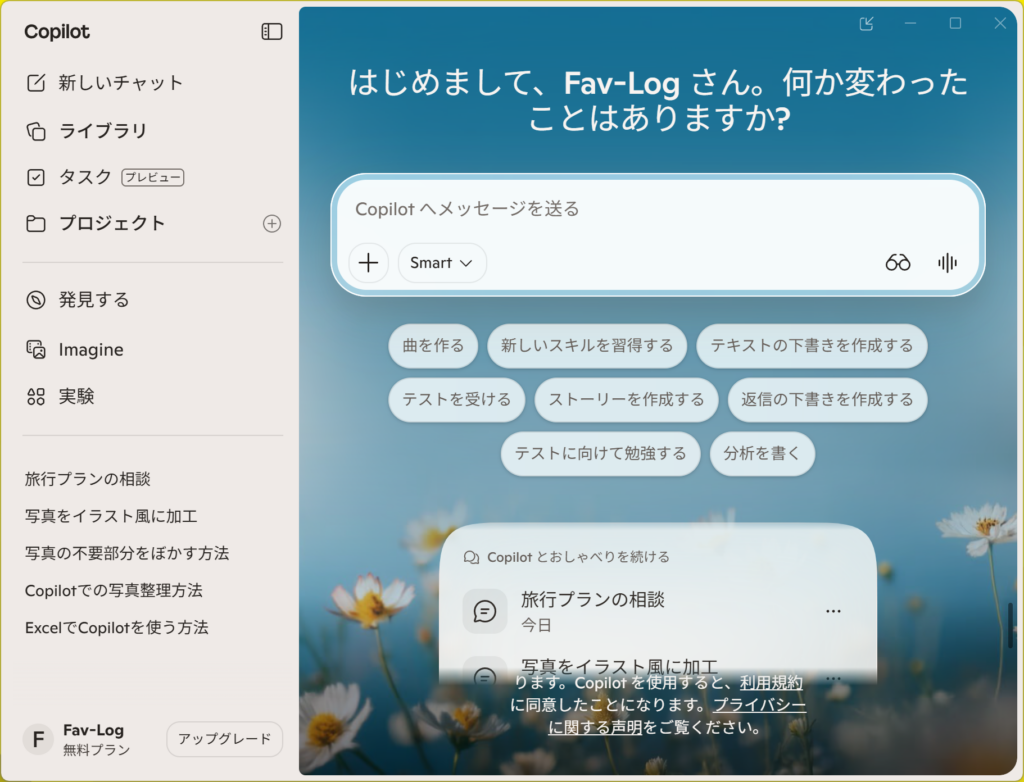The height and width of the screenshot is (782, 1024).
Task: Open ExcelでCopilotを使う方法 chat history
Action: point(116,628)
